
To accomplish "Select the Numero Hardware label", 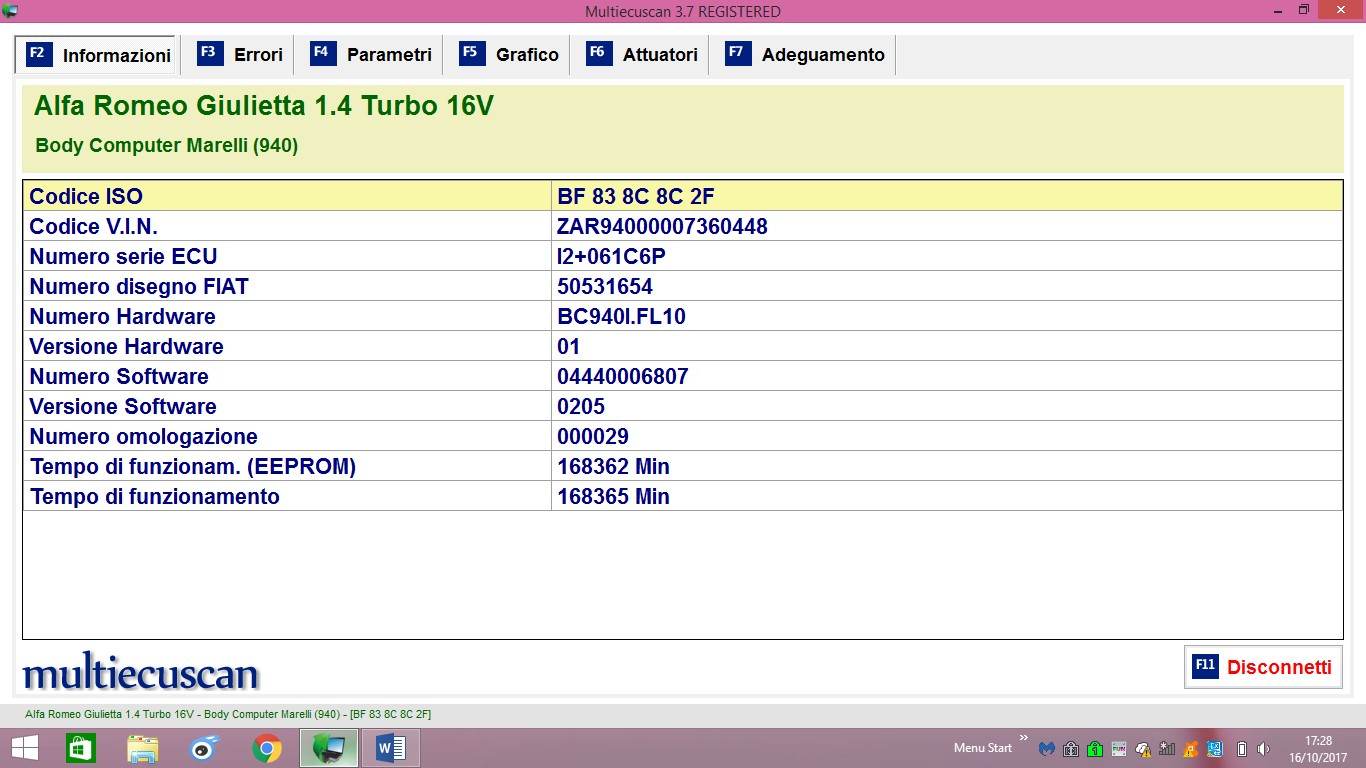I will coord(122,316).
